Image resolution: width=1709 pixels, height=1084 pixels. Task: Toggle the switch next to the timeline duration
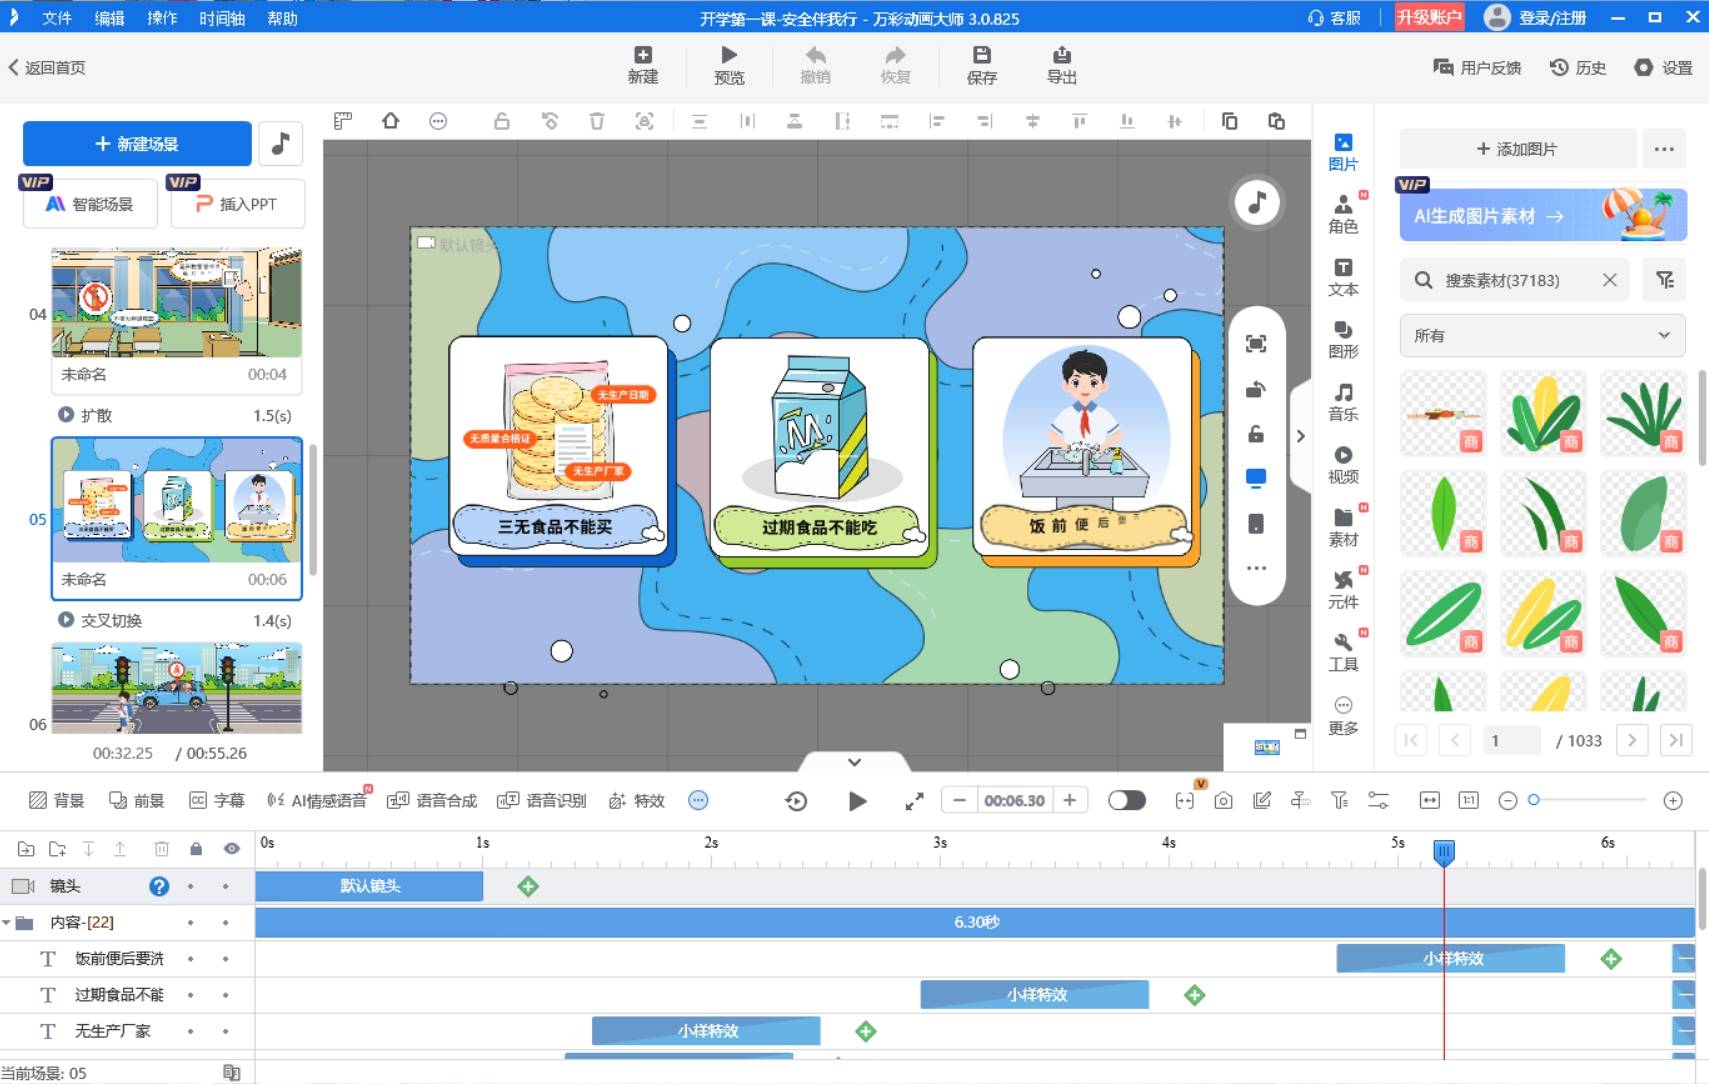[x=1126, y=800]
